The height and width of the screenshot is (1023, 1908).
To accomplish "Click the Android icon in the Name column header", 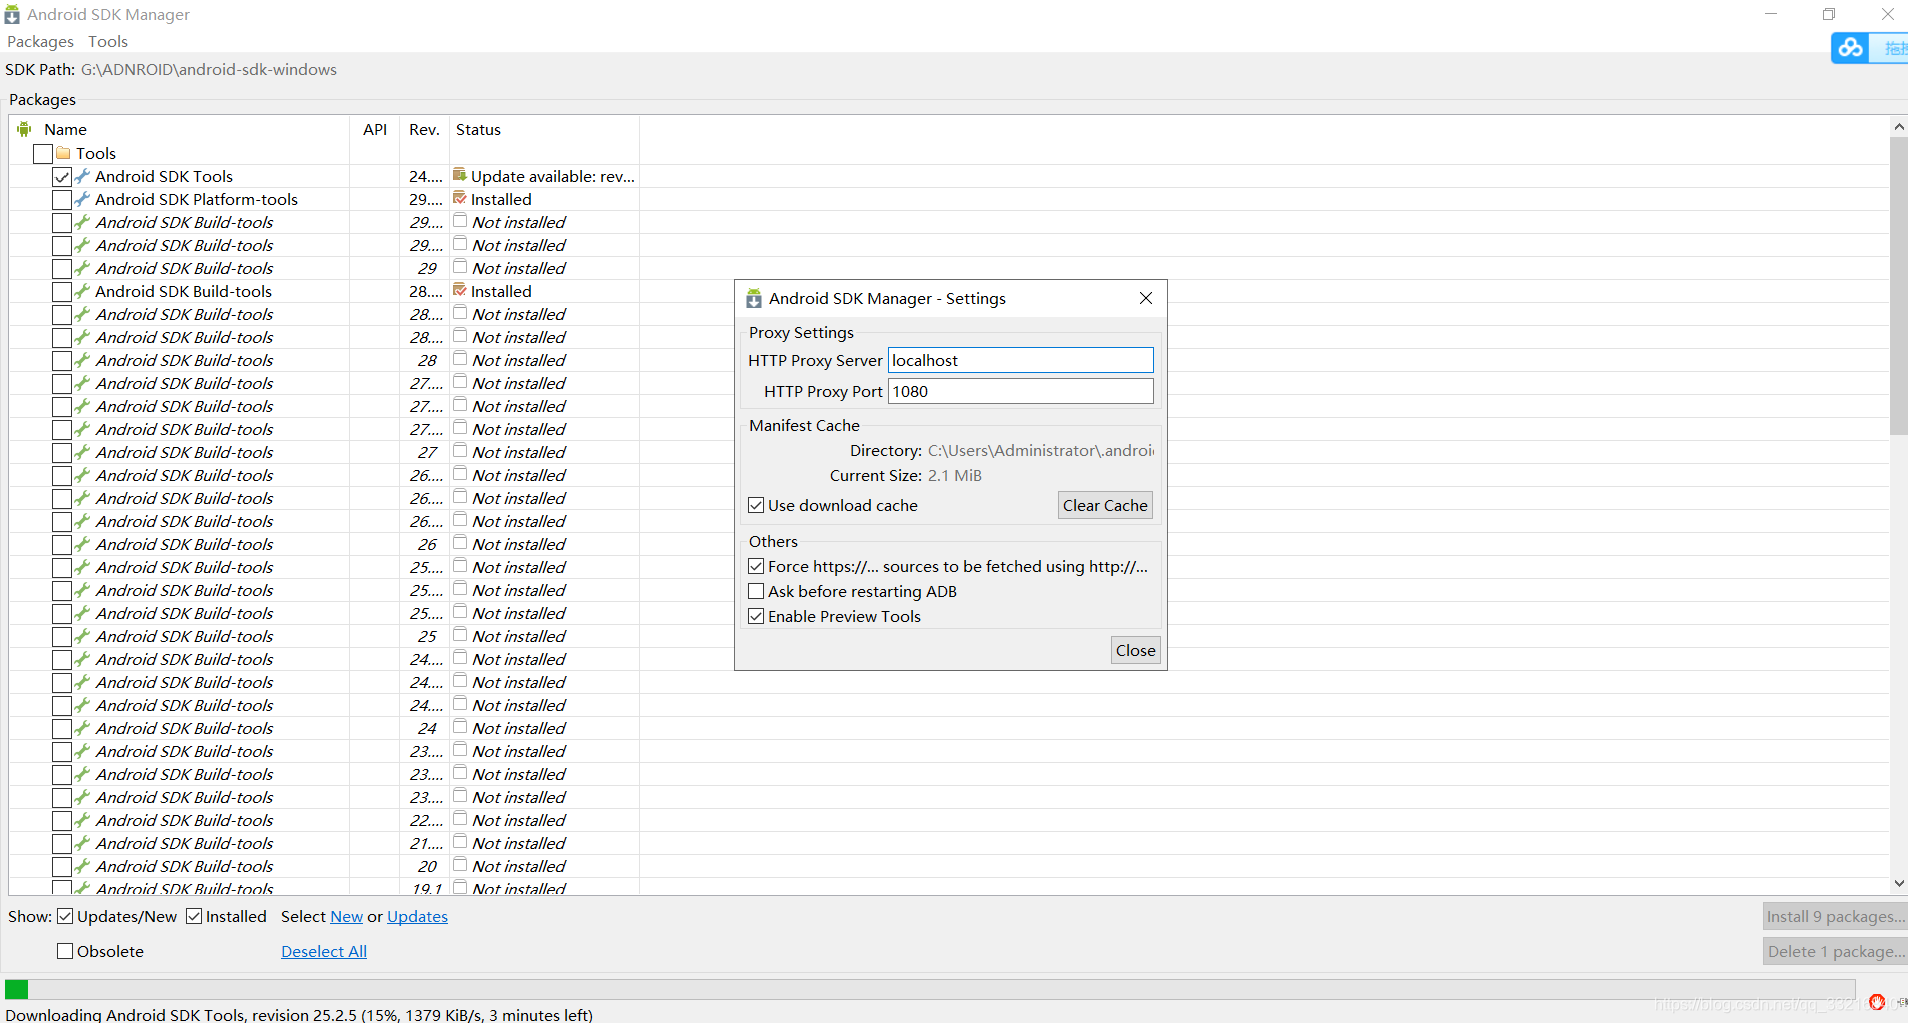I will [x=25, y=129].
